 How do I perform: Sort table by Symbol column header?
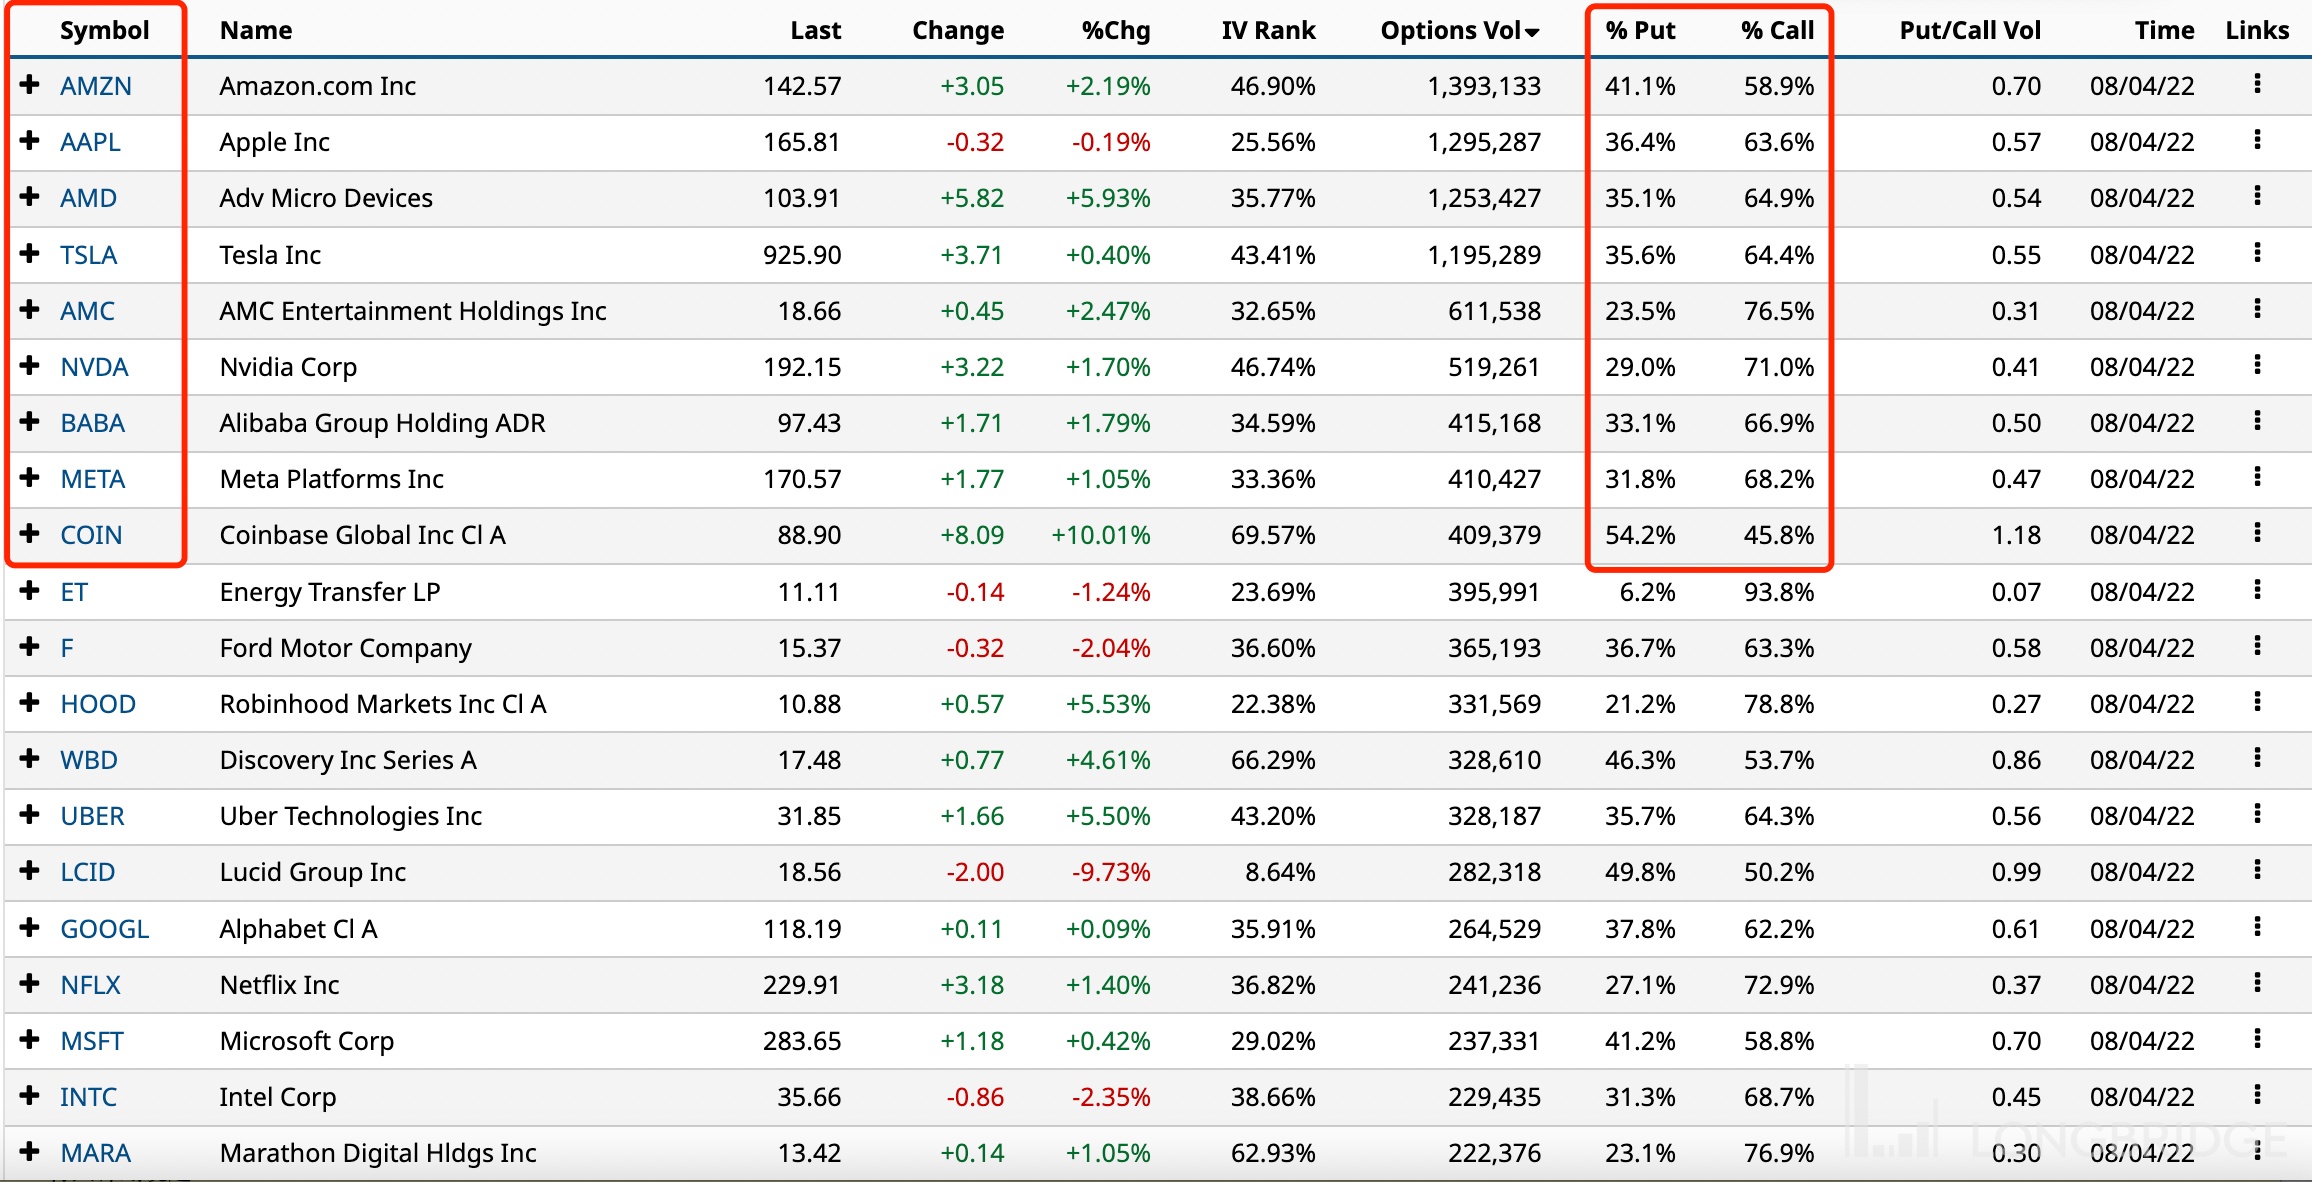[104, 30]
